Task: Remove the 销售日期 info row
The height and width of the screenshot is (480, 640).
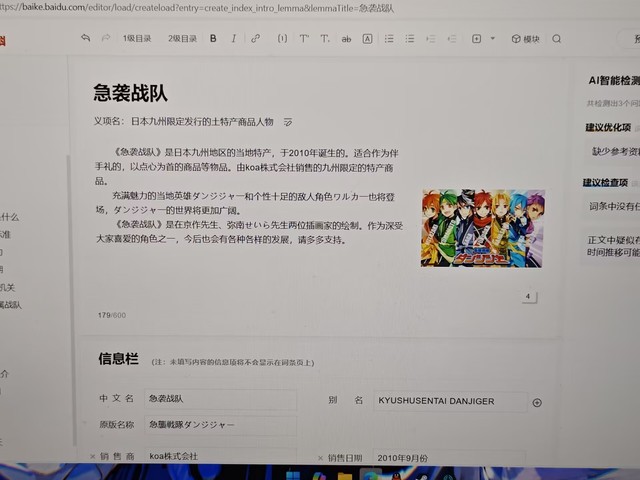Action: (319, 457)
